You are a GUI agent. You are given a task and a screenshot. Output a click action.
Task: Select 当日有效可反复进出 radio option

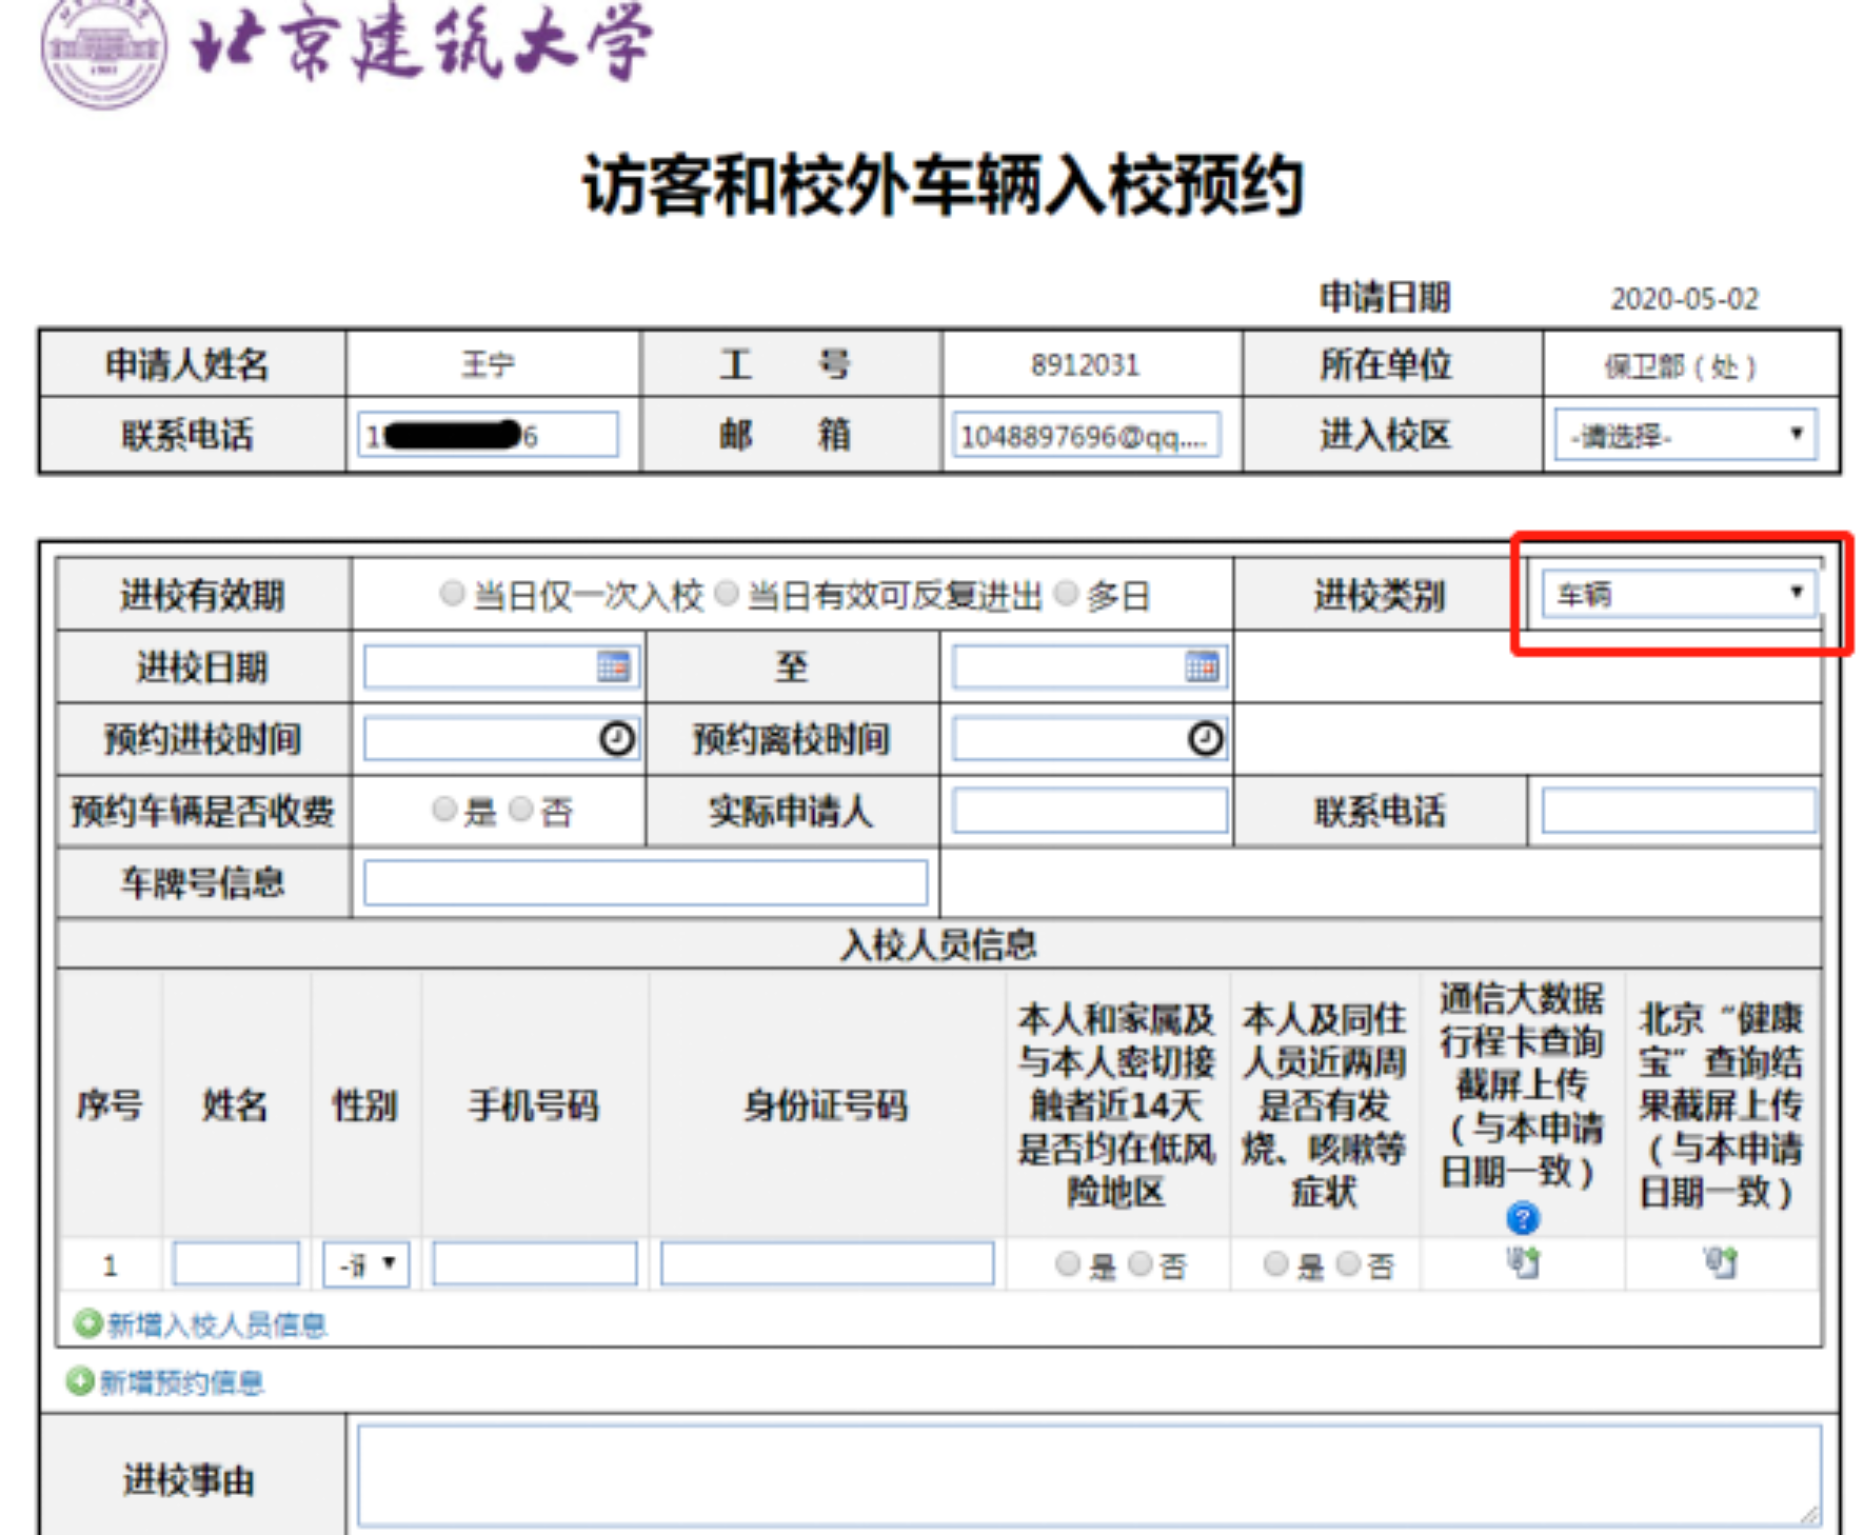click(x=727, y=594)
